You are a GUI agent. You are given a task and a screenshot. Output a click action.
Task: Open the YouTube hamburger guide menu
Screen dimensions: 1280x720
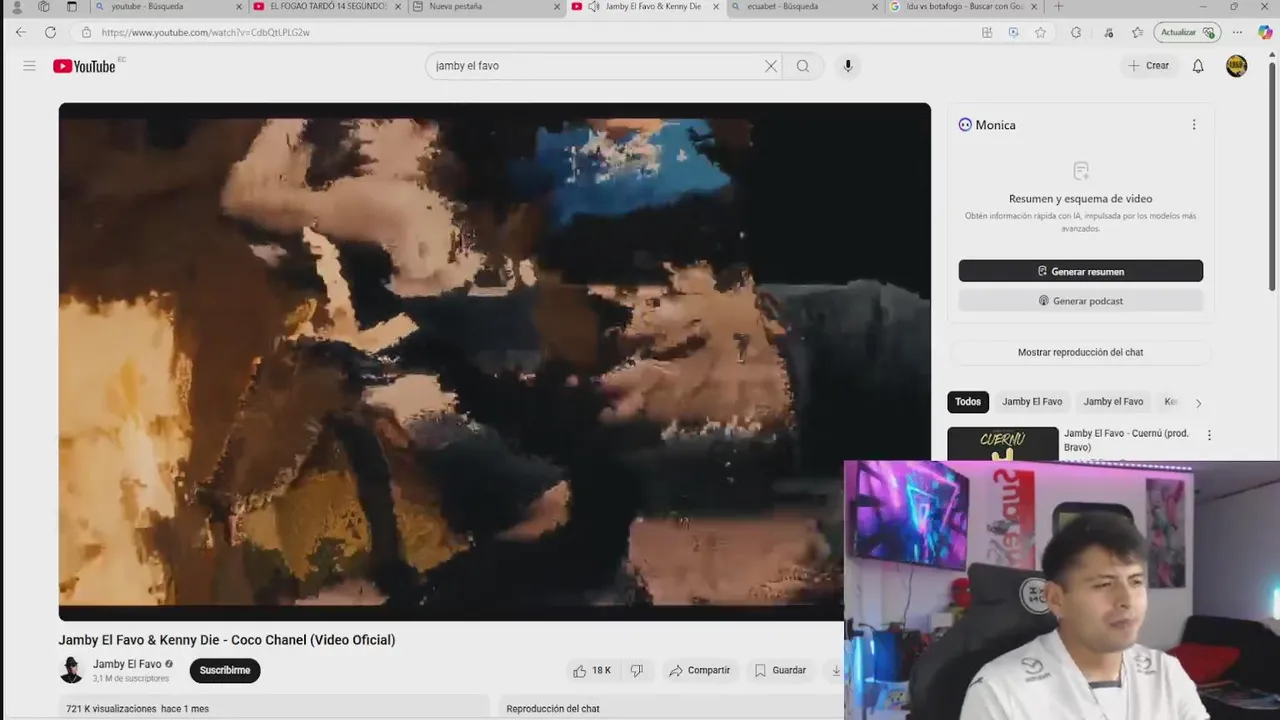tap(29, 66)
